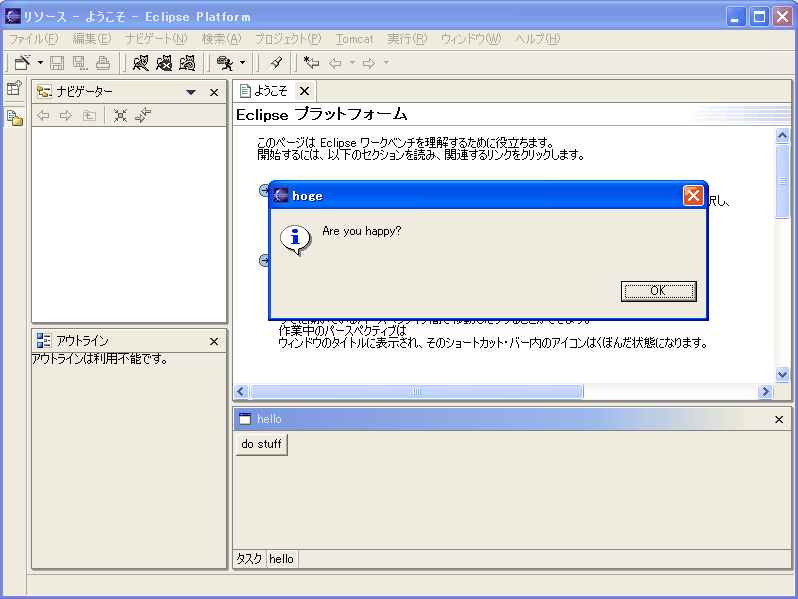Restart Tomcat with the third cat icon
798x599 pixels.
187,63
